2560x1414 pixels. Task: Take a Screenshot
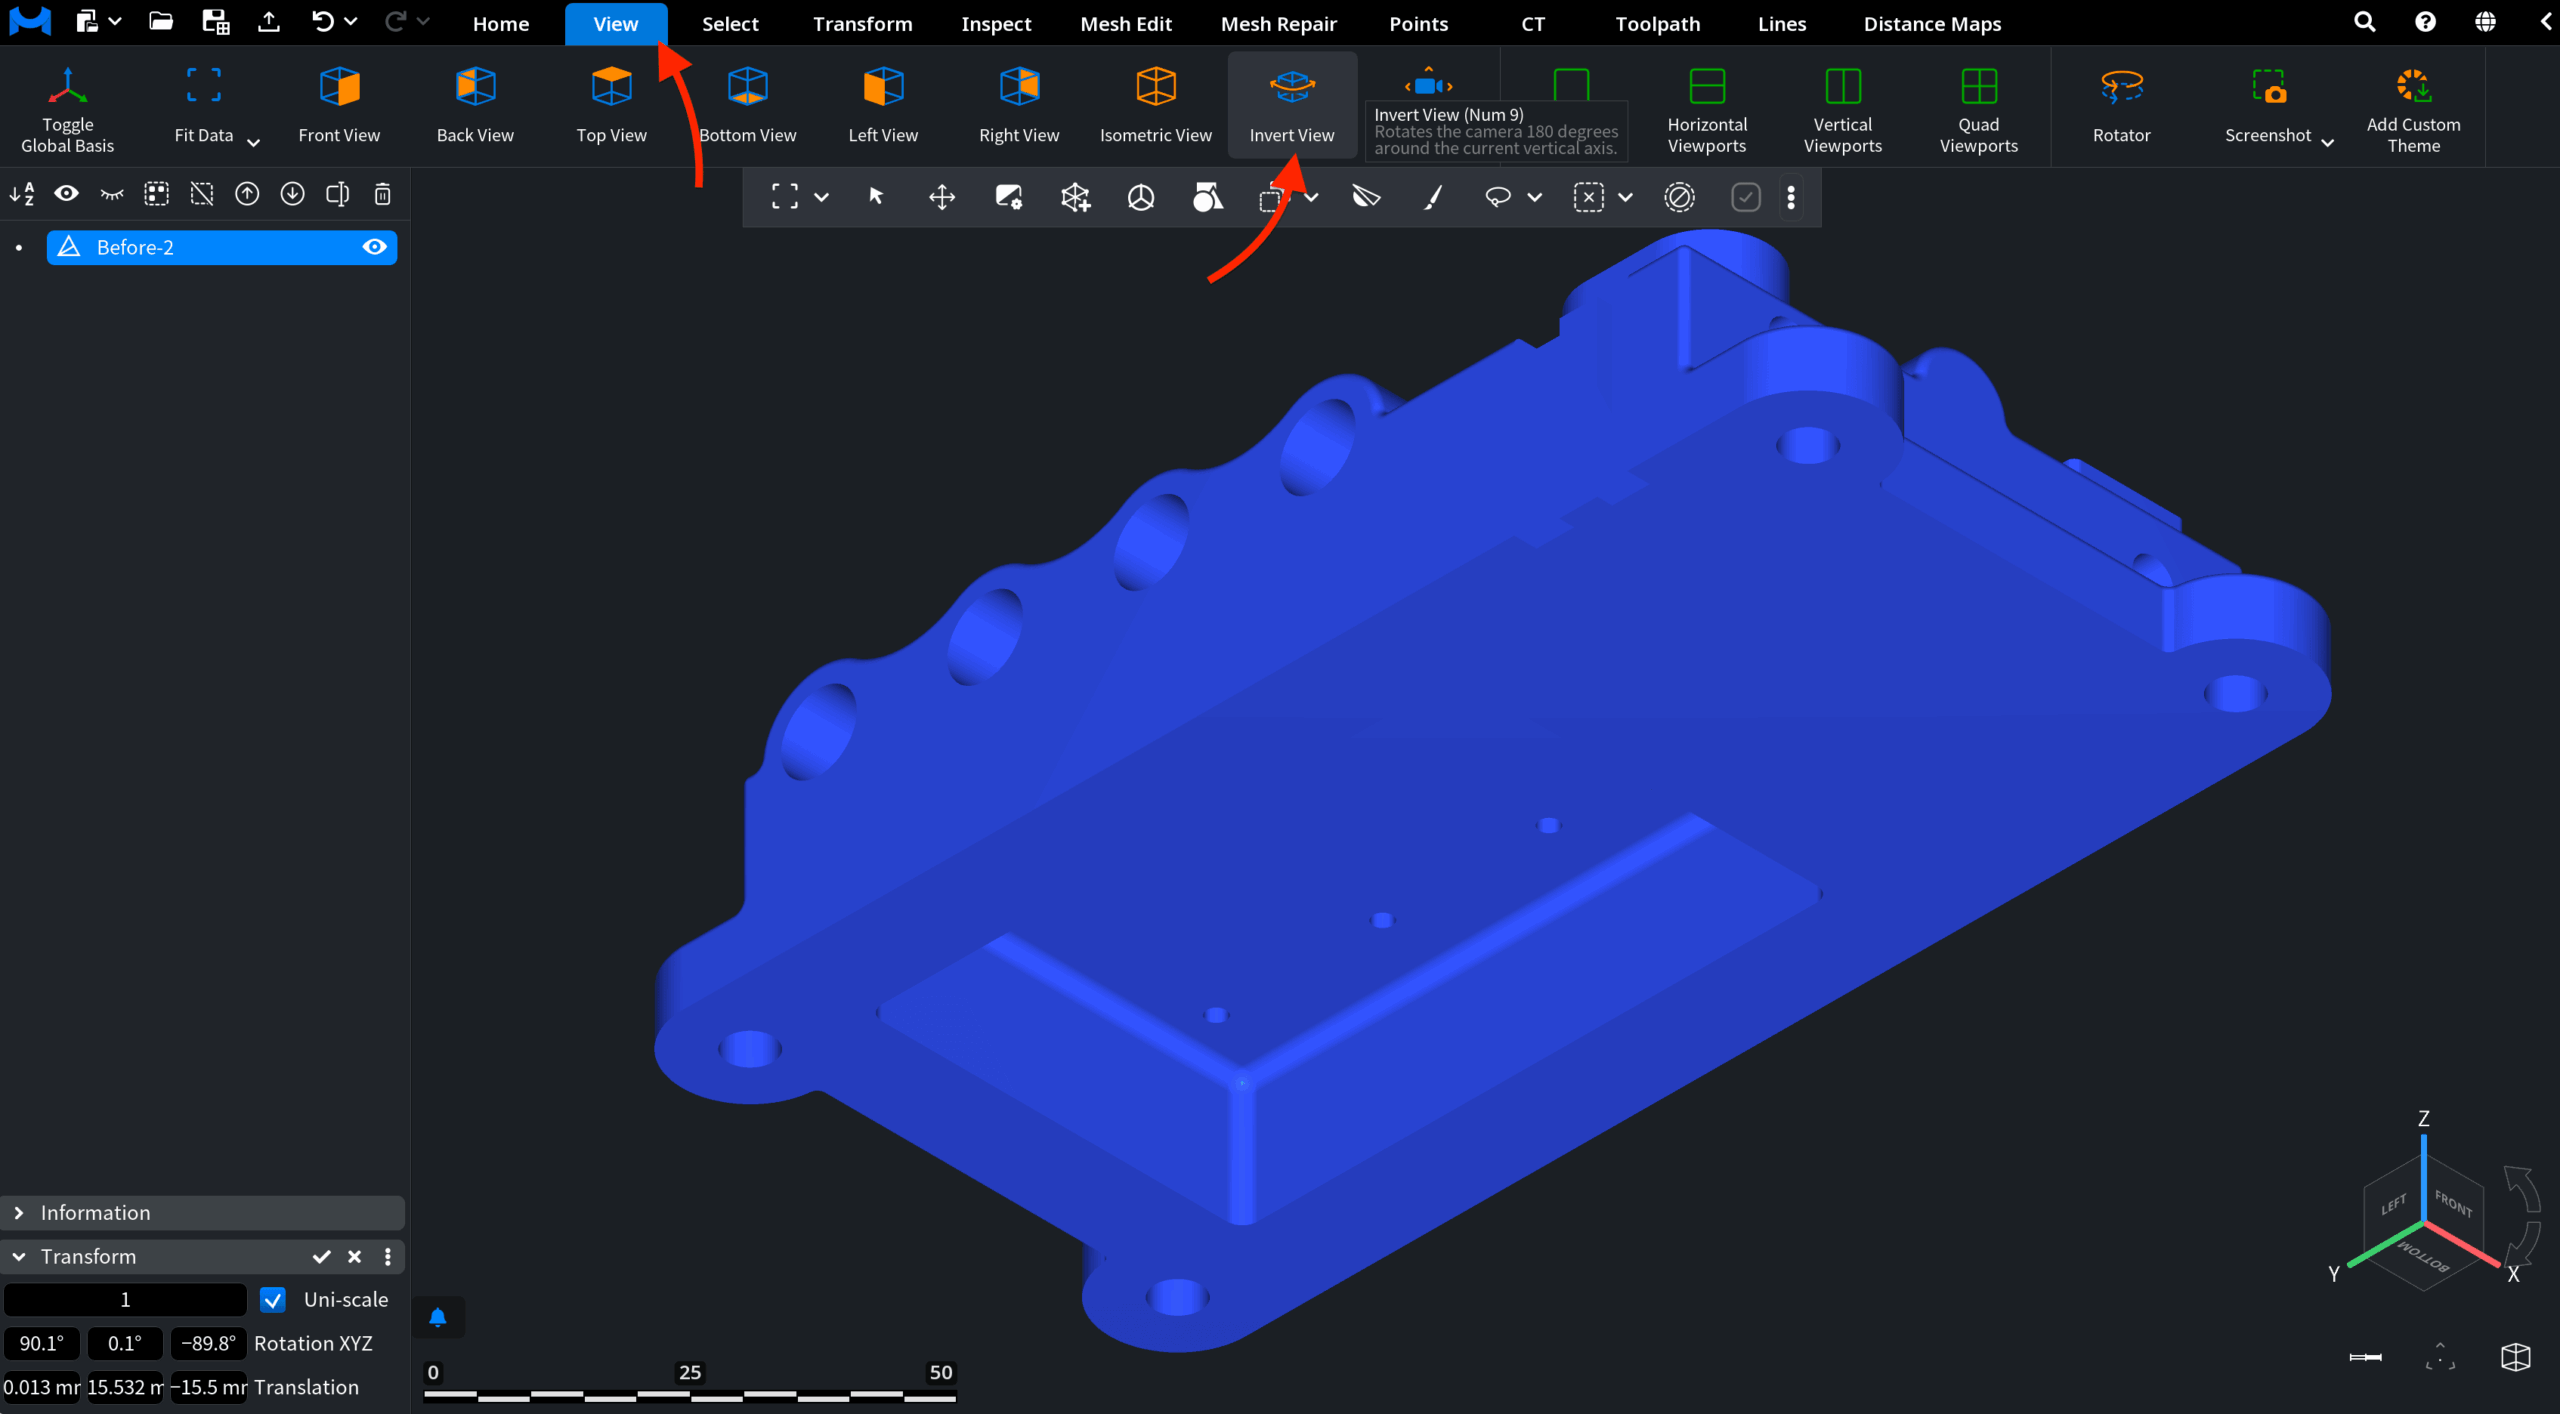click(2268, 108)
